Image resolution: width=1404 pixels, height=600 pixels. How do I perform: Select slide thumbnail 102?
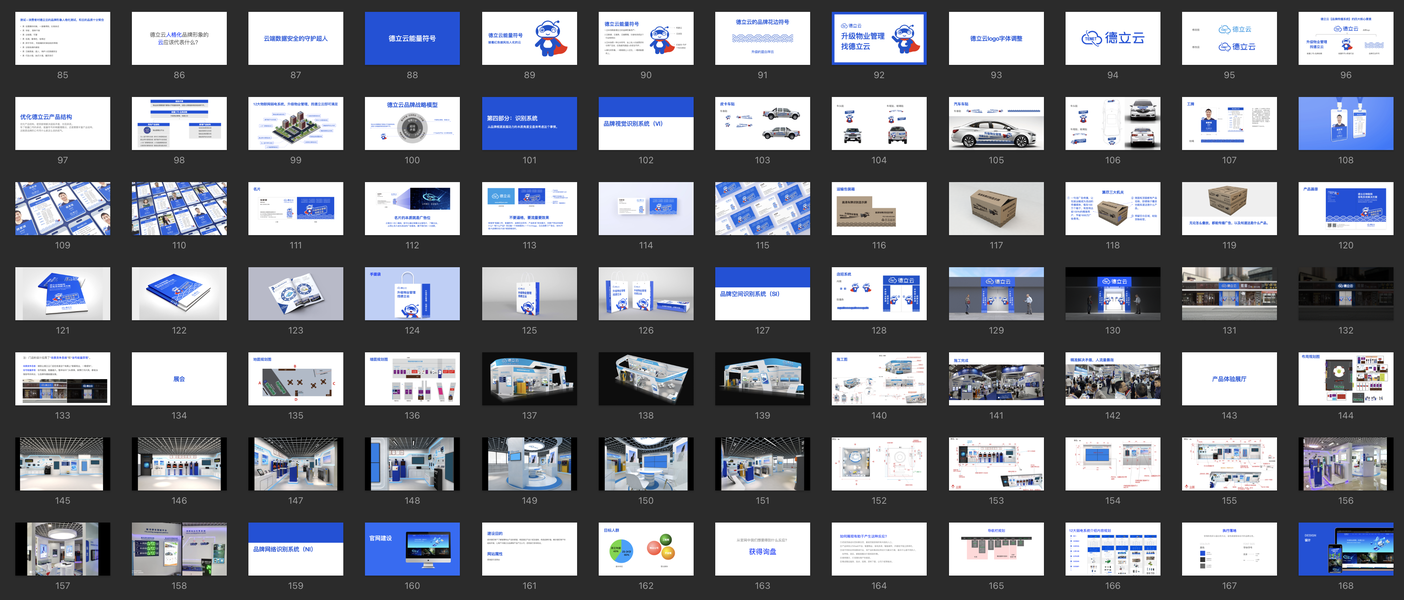646,124
